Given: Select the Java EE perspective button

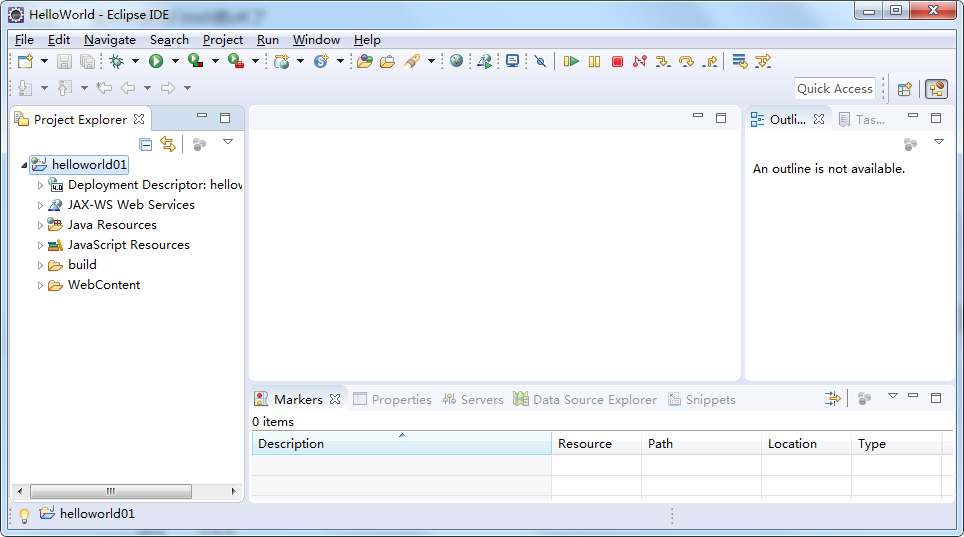Looking at the screenshot, I should click(936, 89).
